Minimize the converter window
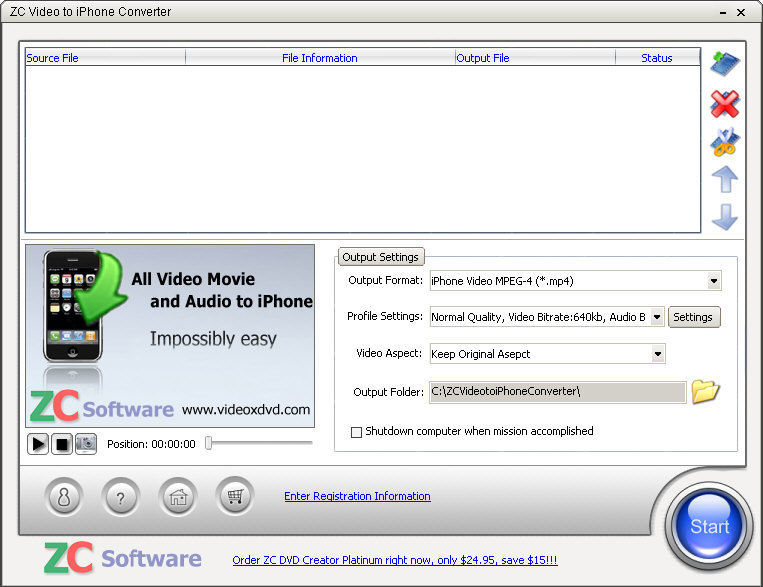Viewport: 763px width, 587px height. click(723, 13)
